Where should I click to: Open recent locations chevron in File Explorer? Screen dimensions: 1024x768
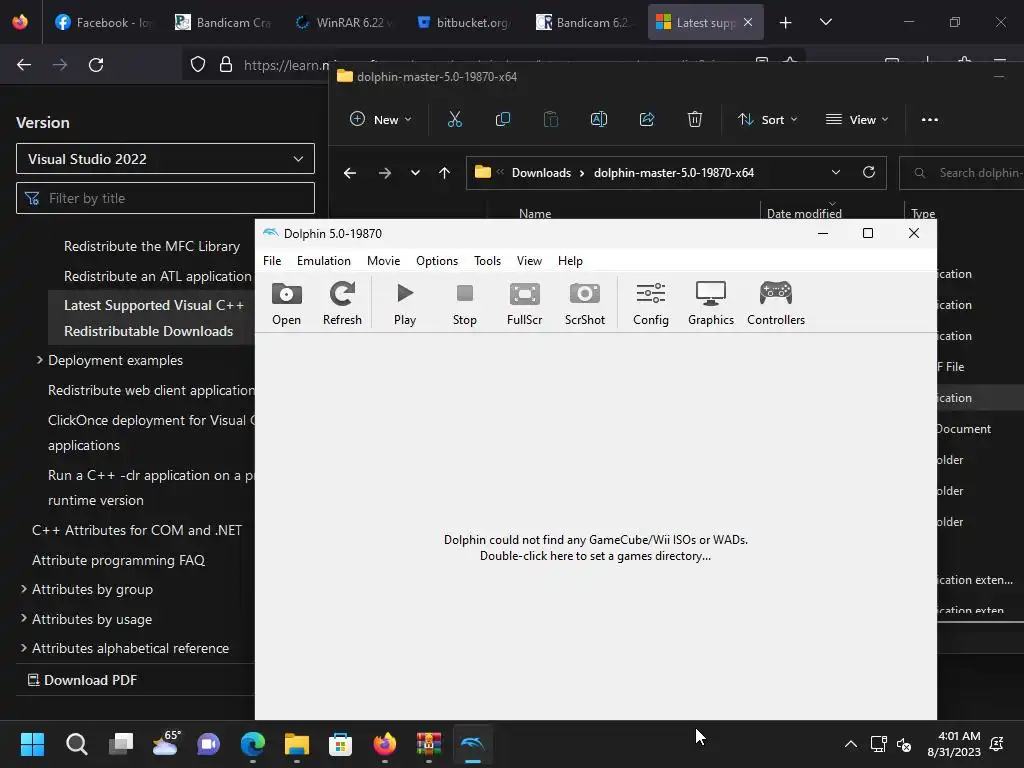click(x=415, y=173)
